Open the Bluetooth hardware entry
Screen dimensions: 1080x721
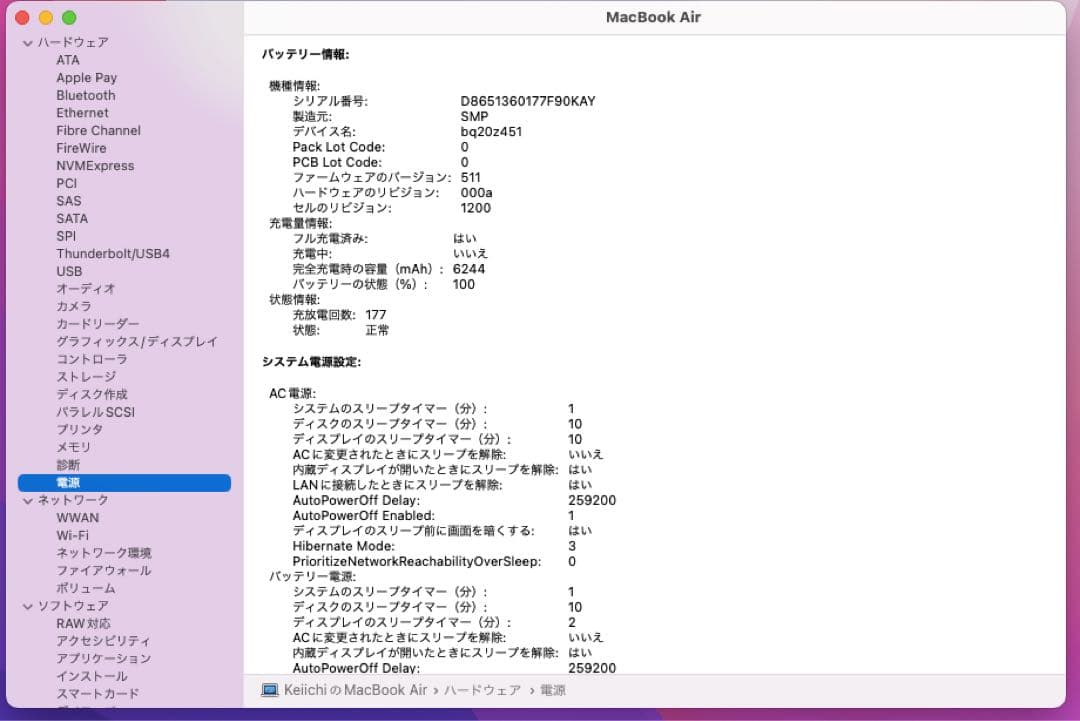86,95
